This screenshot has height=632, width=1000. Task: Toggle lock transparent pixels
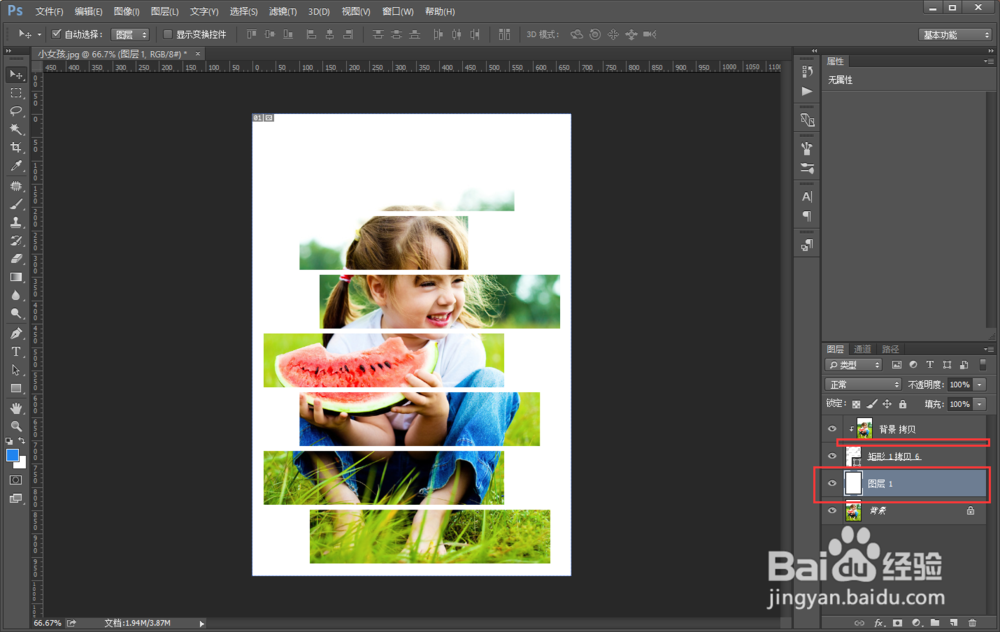point(857,404)
